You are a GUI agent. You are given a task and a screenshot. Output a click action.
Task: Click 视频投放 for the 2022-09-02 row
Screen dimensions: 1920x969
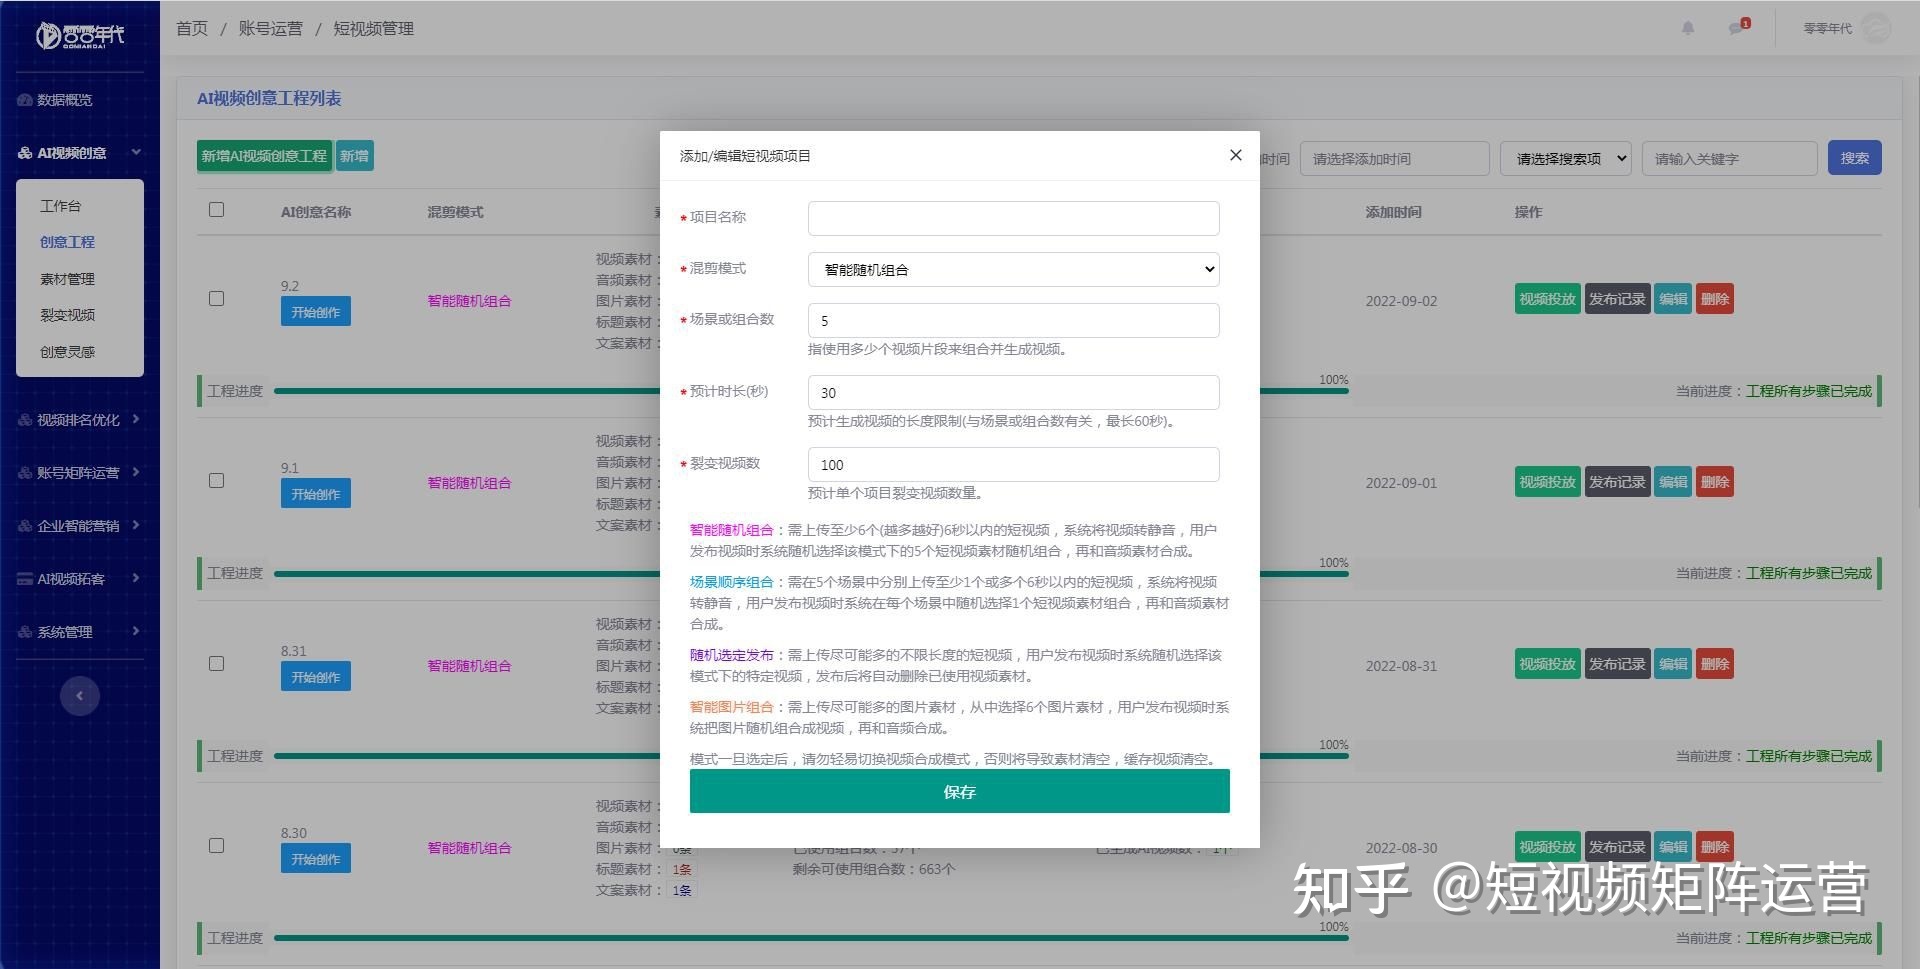click(x=1547, y=299)
